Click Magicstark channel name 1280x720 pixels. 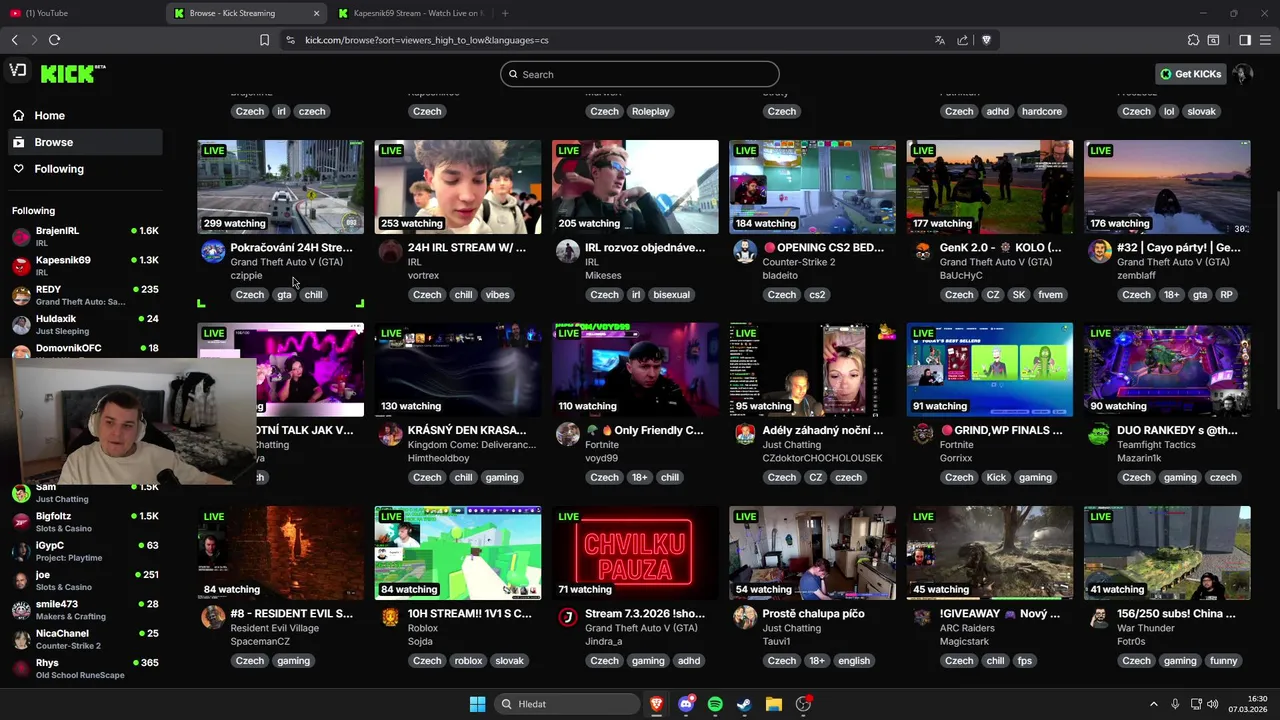965,641
